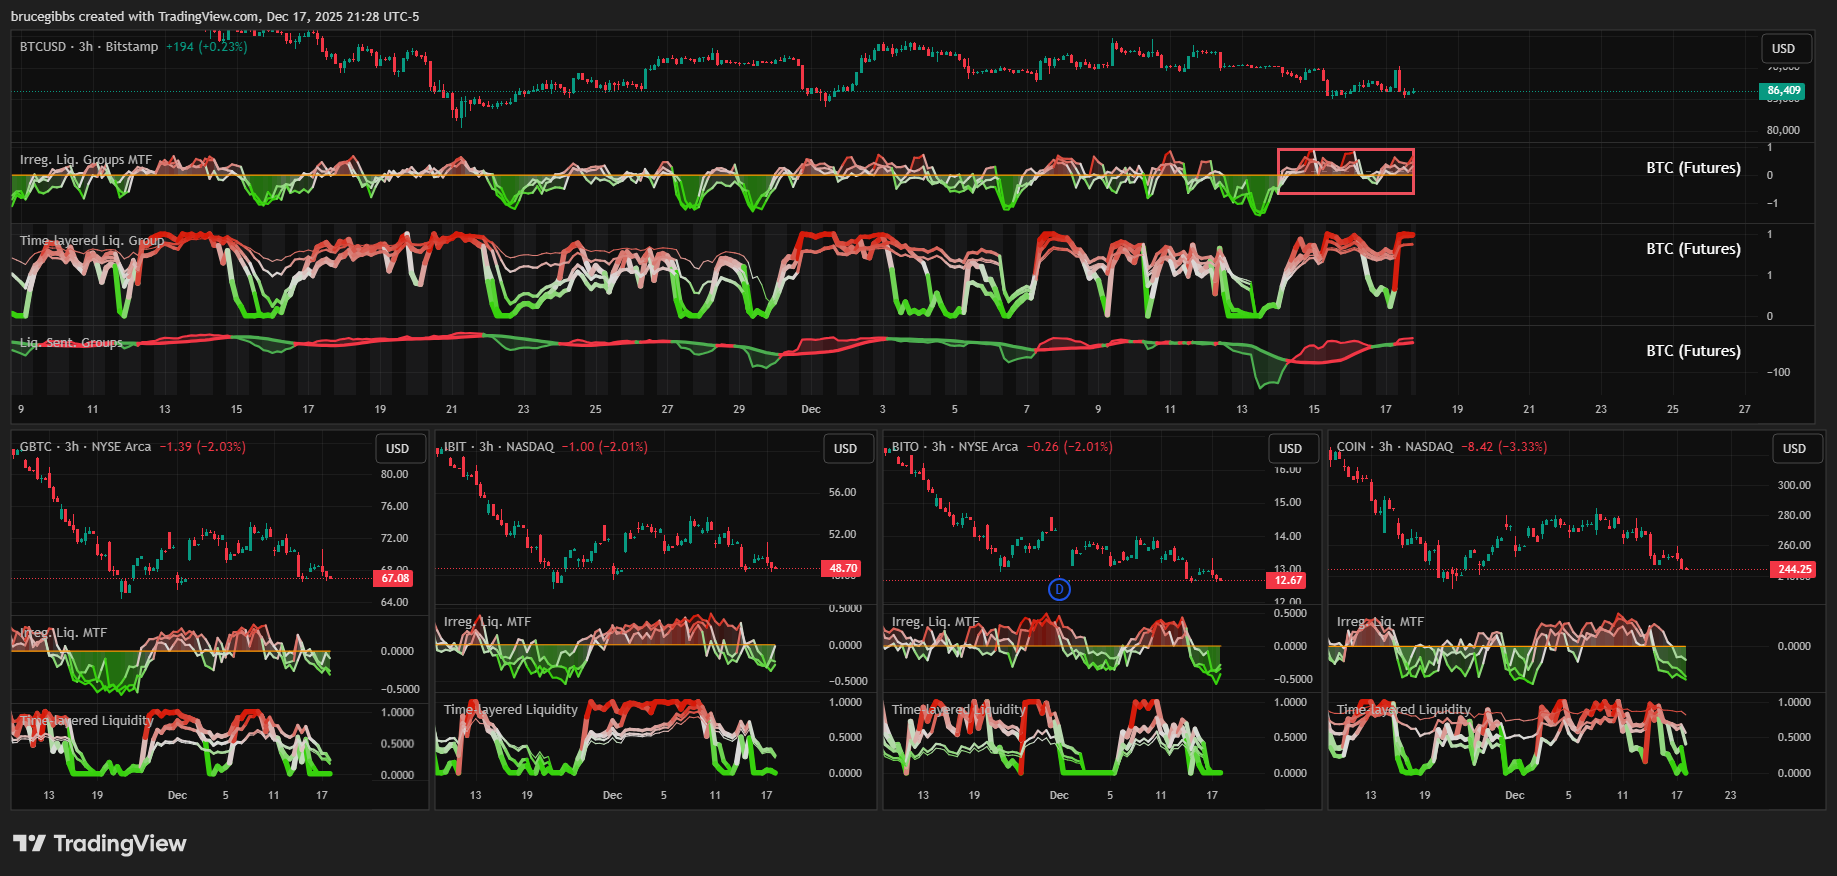Viewport: 1837px width, 876px height.
Task: Click the Dec marker on BTCUSD time axis
Action: (811, 409)
